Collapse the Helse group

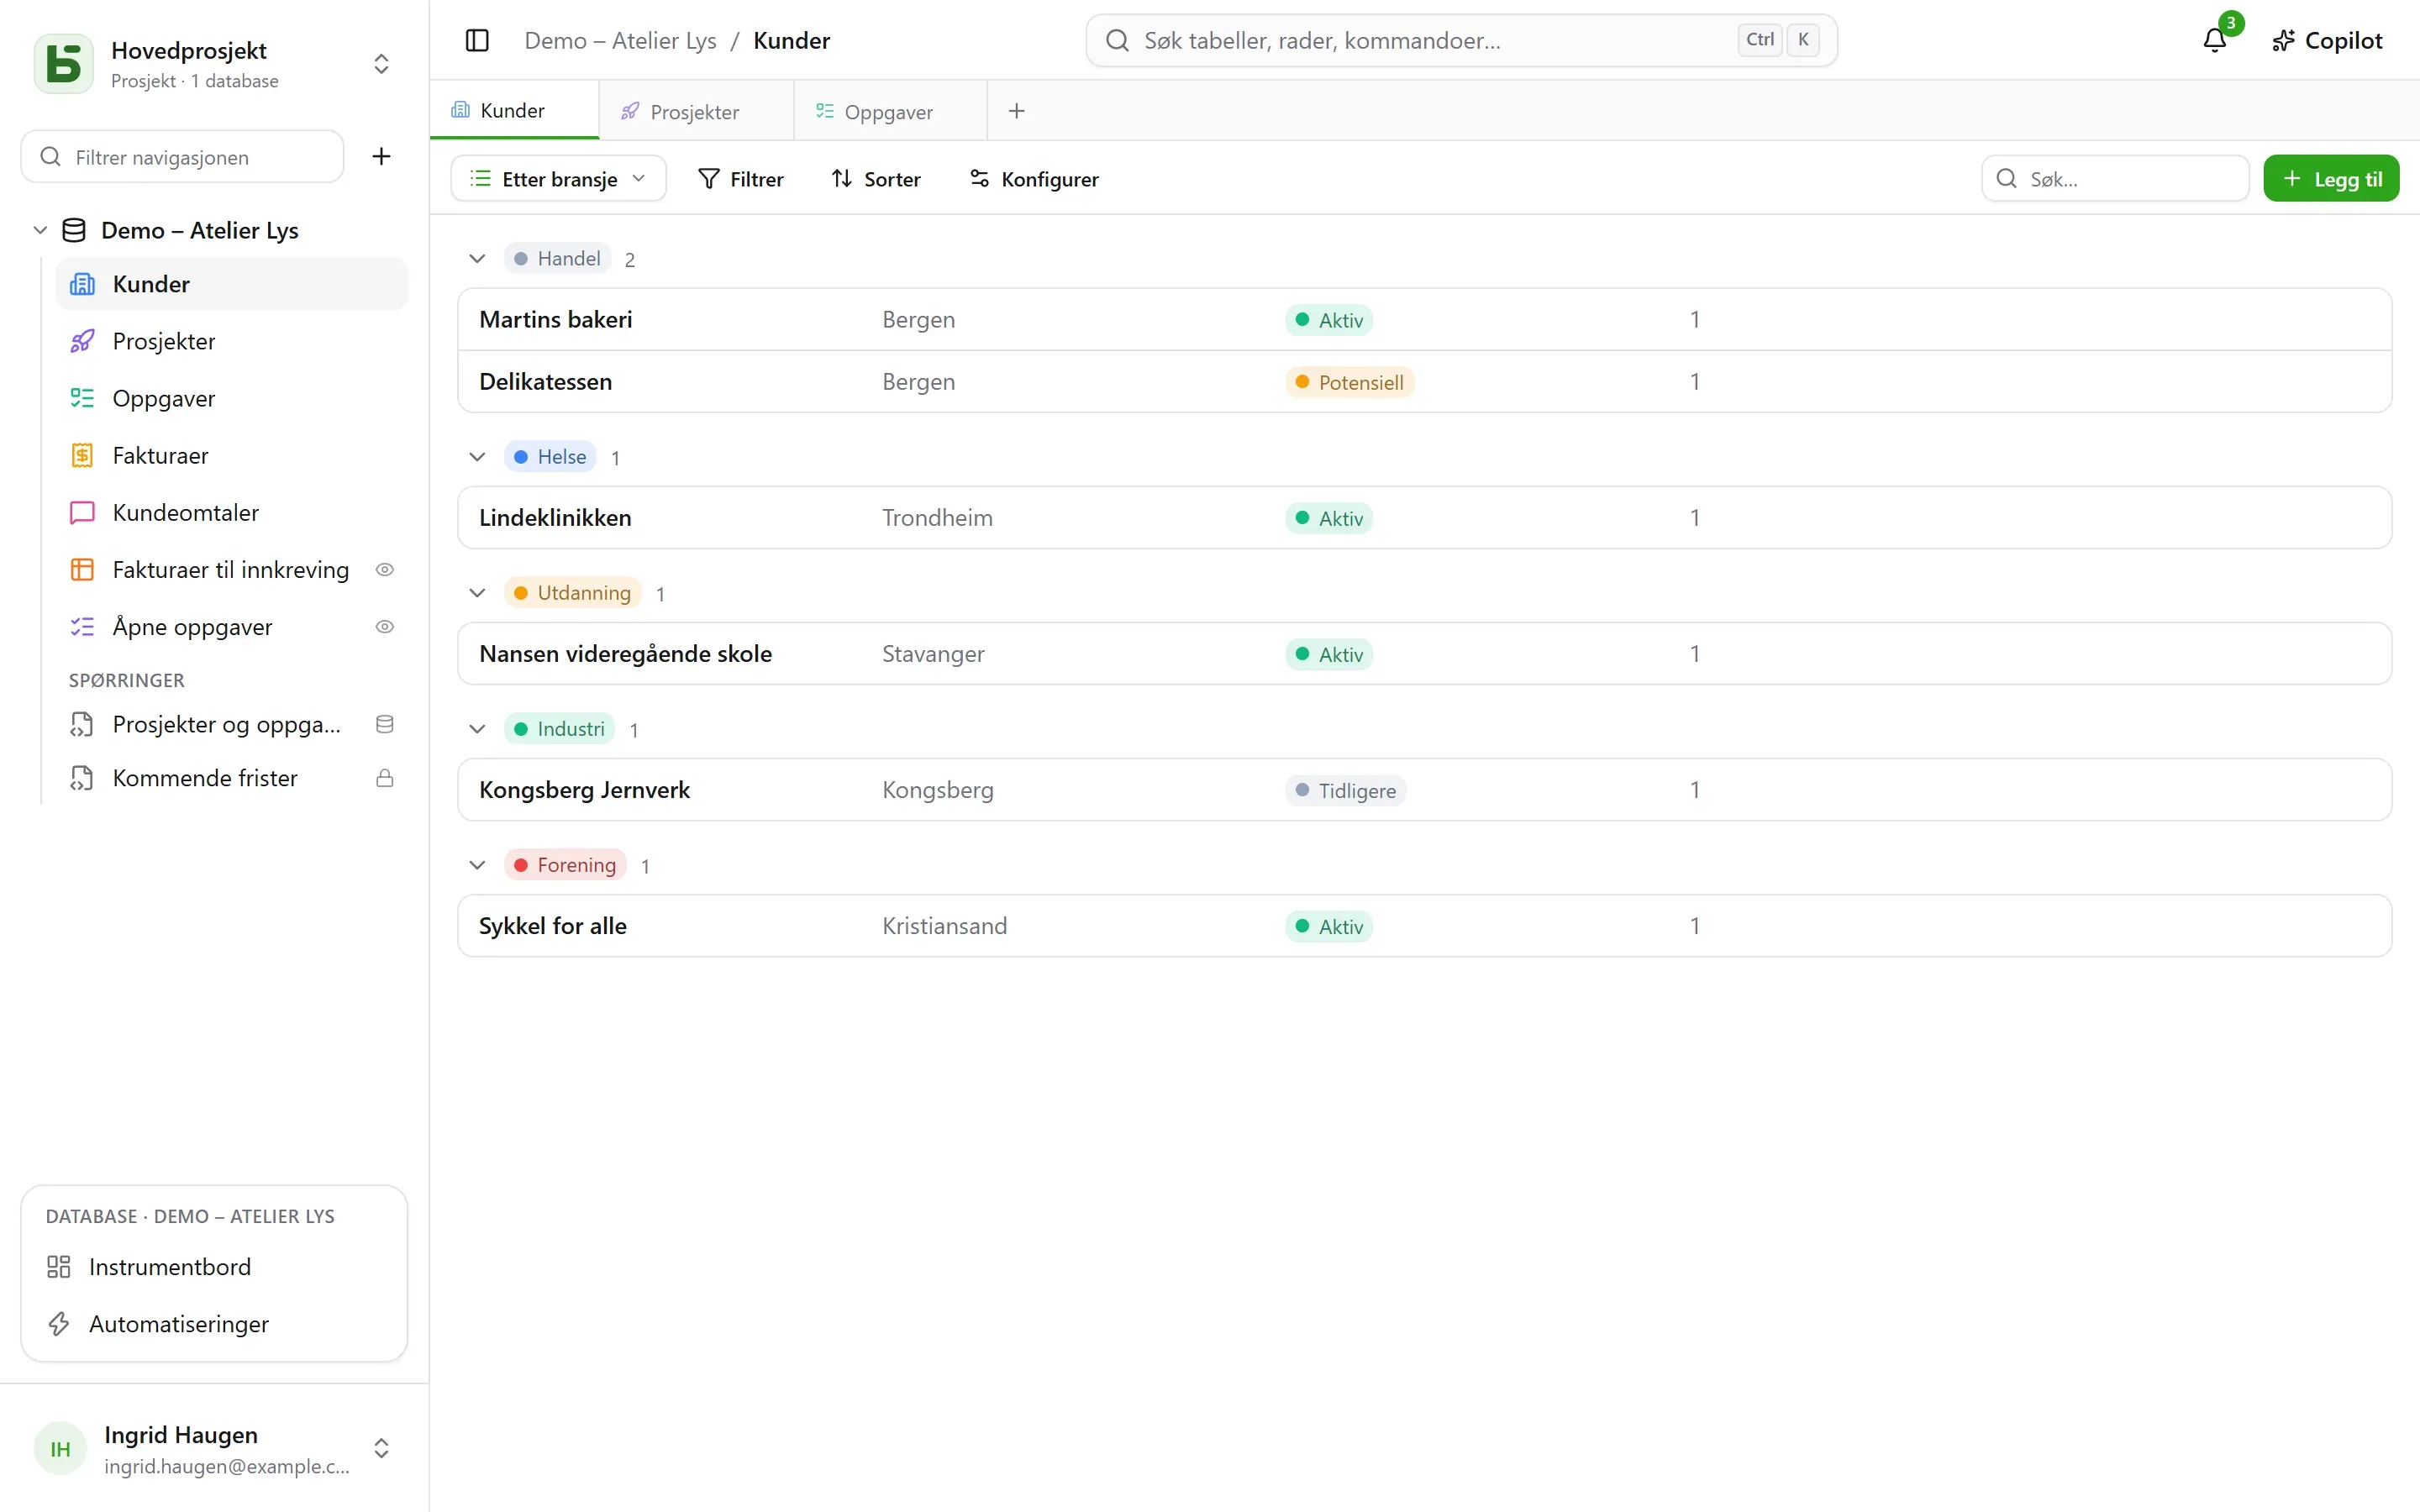point(477,456)
